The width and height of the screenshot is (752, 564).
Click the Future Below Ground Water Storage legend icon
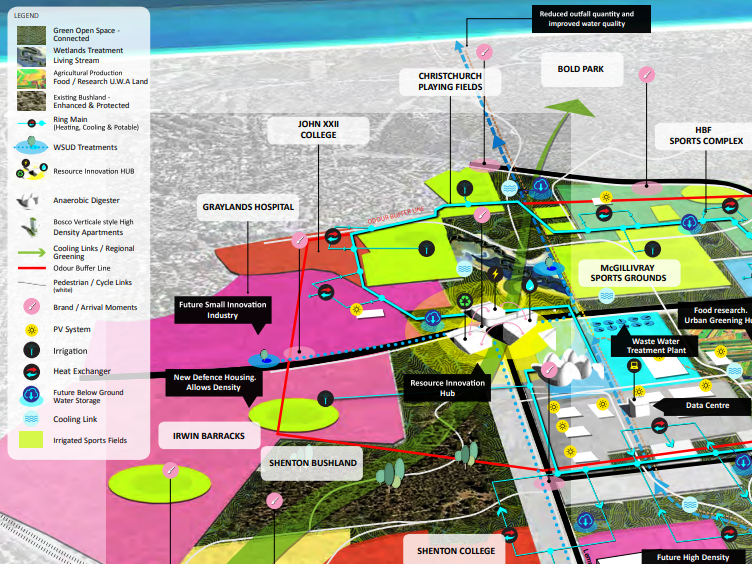(x=32, y=395)
